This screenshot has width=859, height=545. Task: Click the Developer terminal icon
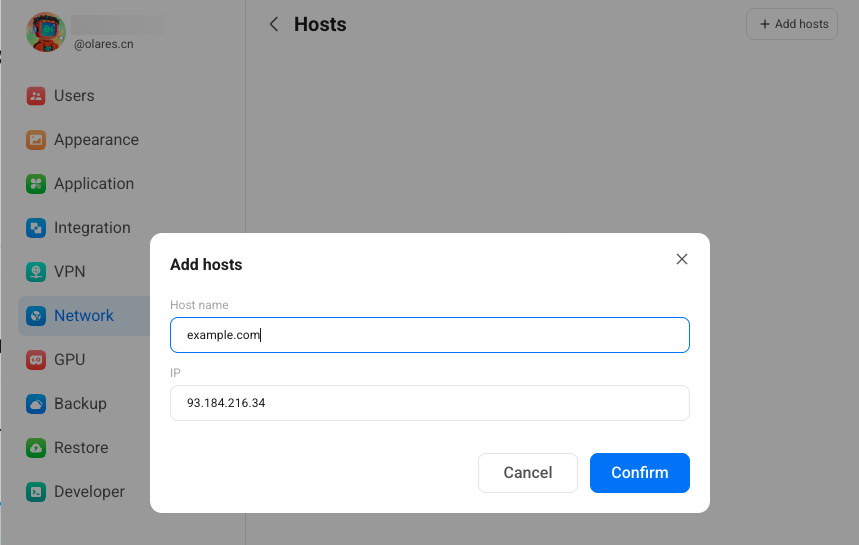pos(36,492)
